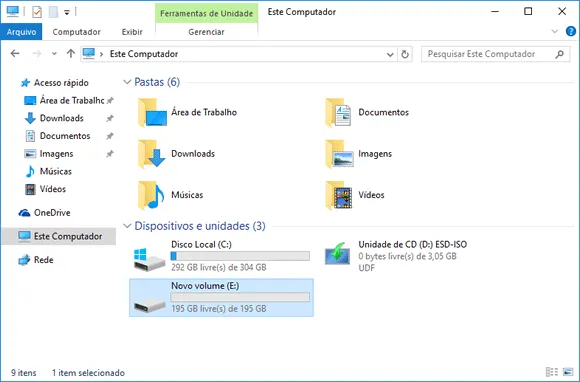The height and width of the screenshot is (382, 580).
Task: Select the Novo volume (E:) drive icon
Action: [149, 305]
